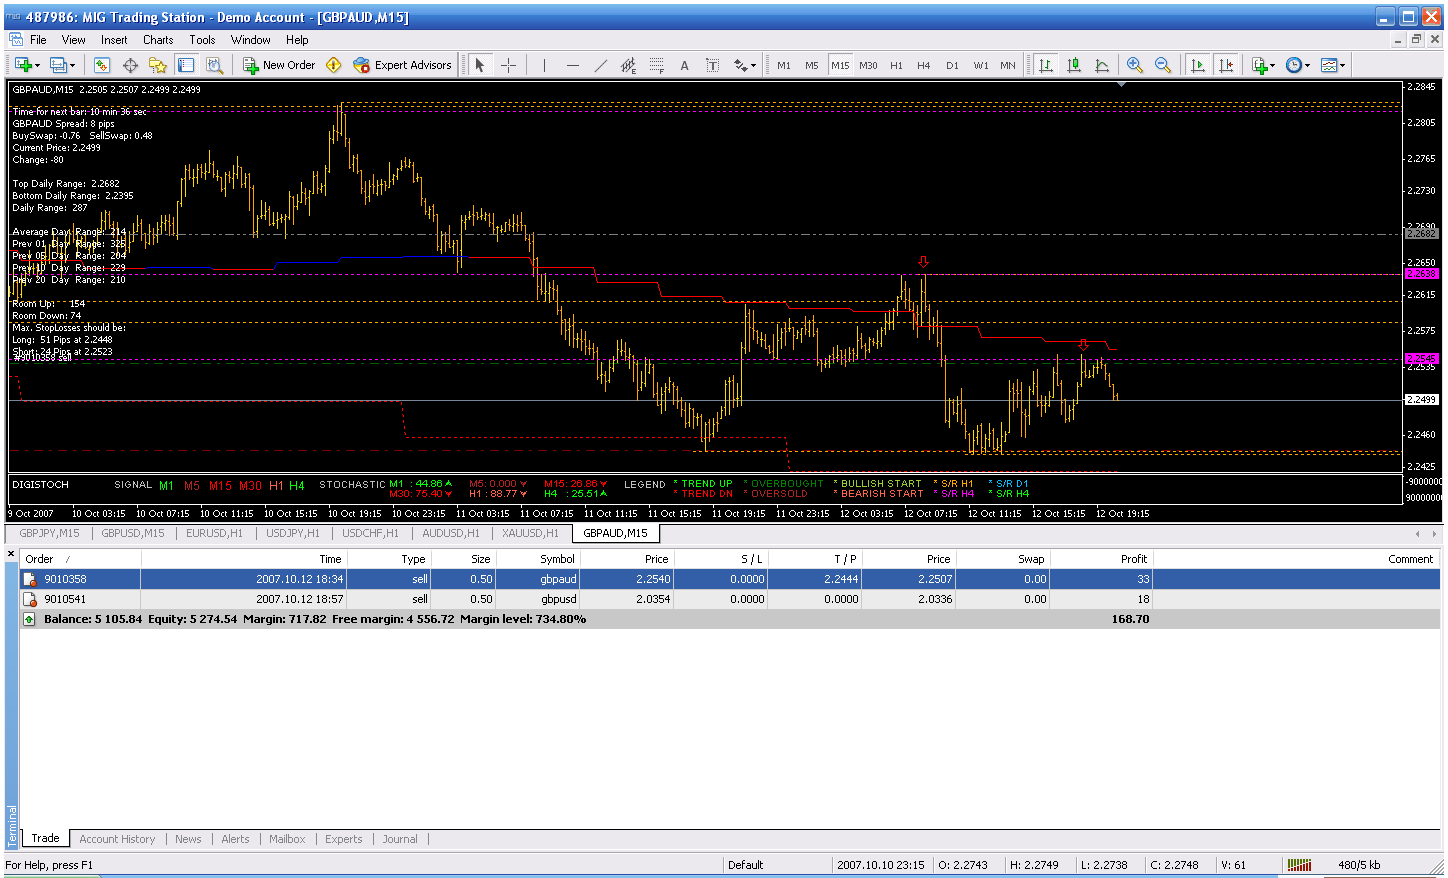Open the Charts menu
The width and height of the screenshot is (1448, 878).
click(x=157, y=40)
